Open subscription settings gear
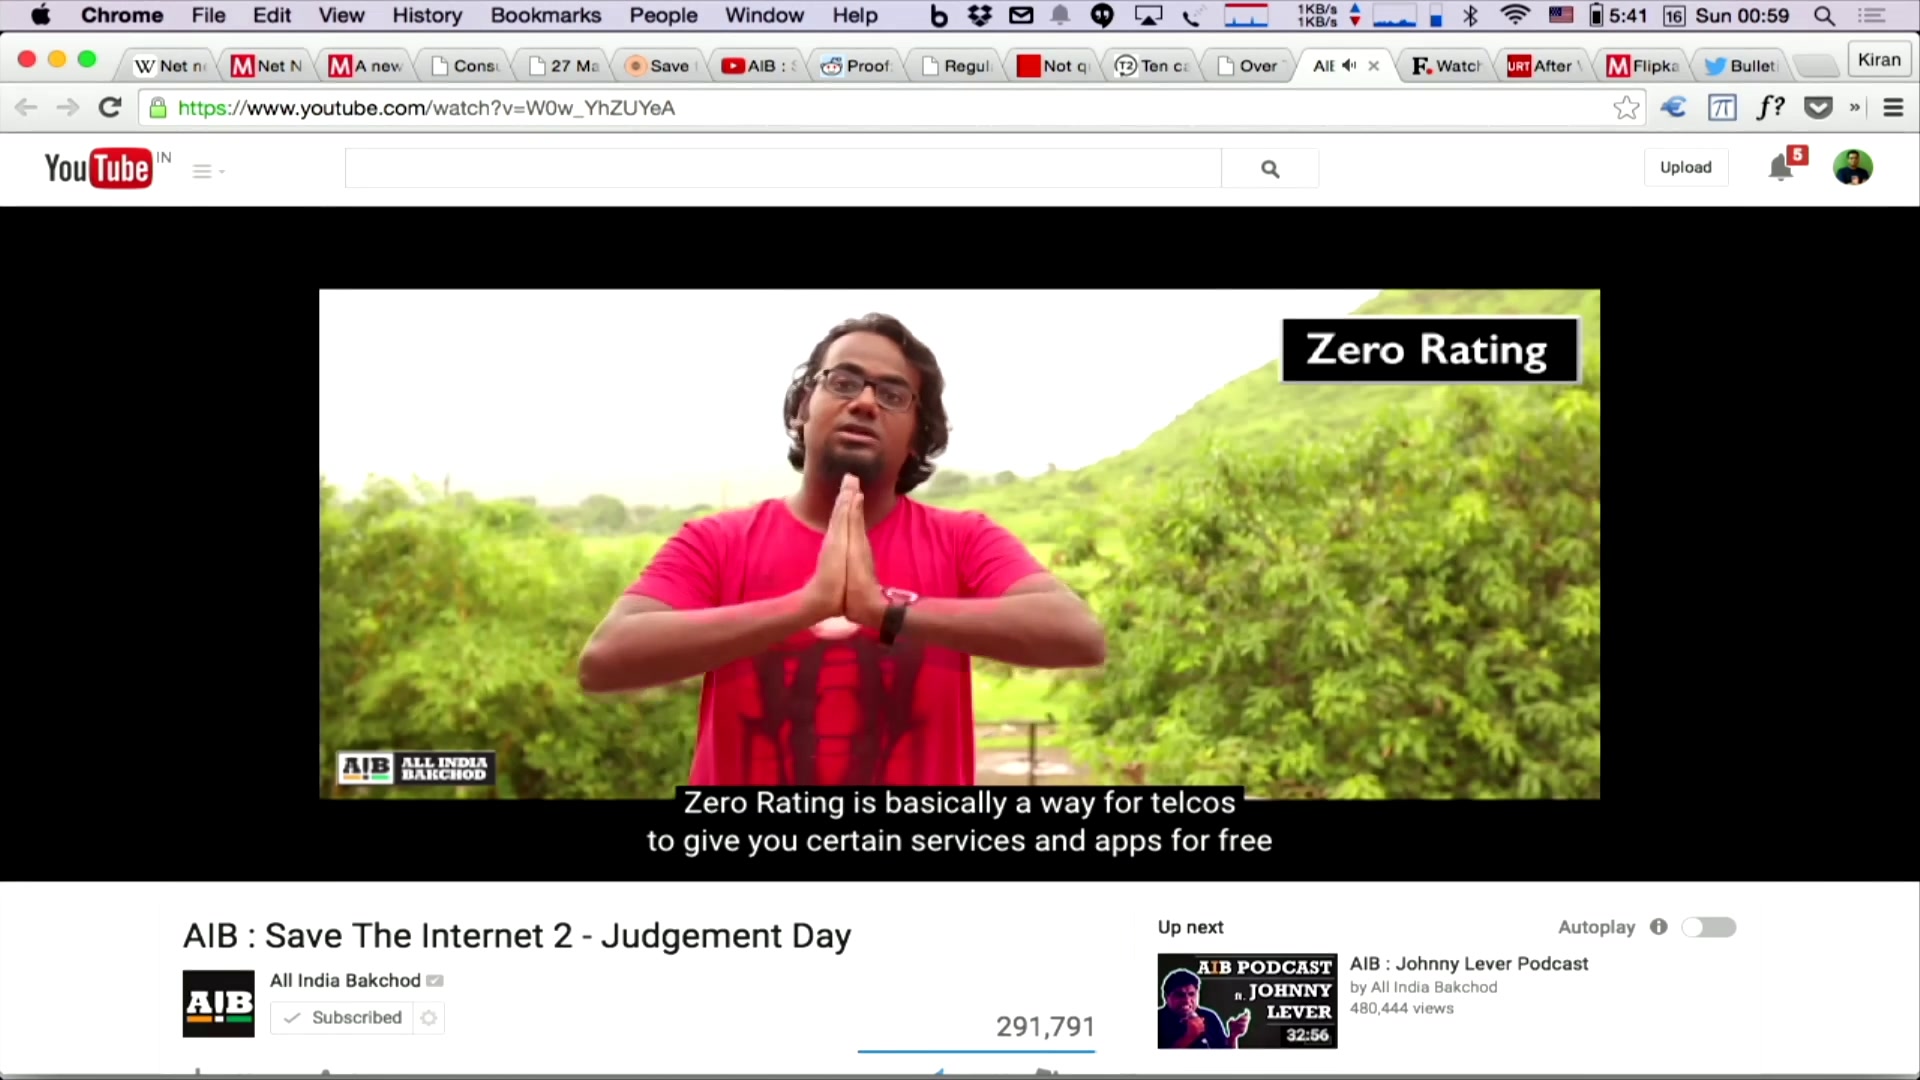This screenshot has height=1080, width=1920. tap(429, 1017)
